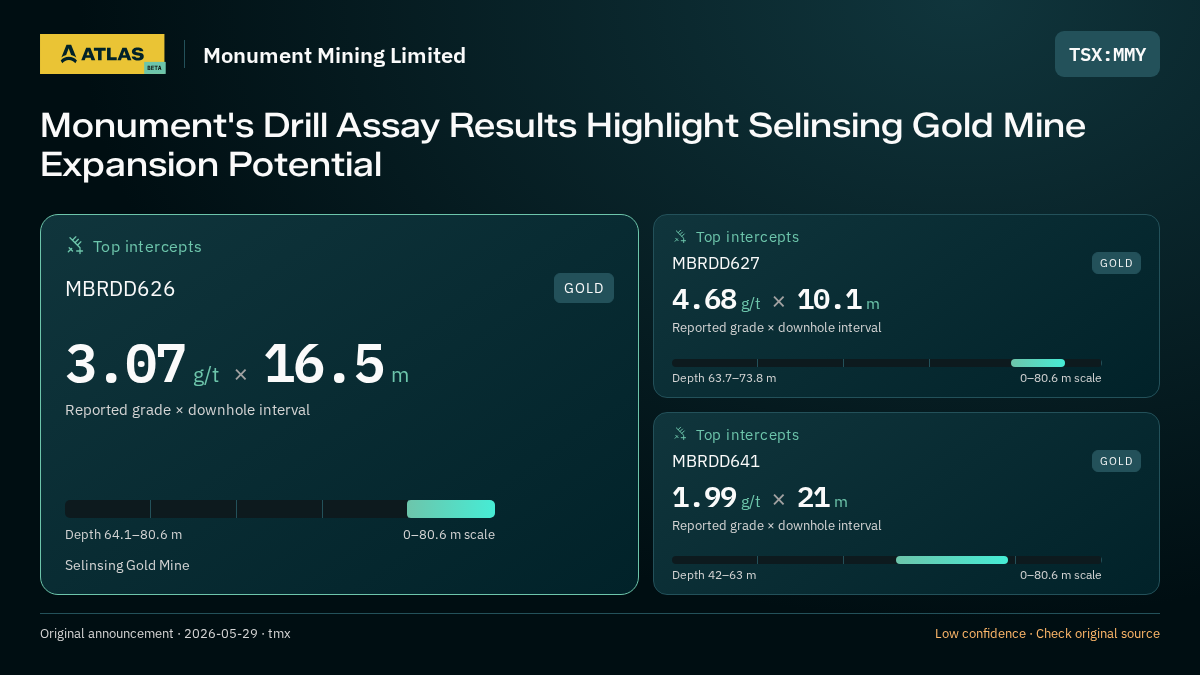Click the headline about Selinsing Gold Mine expansion
Image resolution: width=1200 pixels, height=675 pixels.
tap(563, 145)
